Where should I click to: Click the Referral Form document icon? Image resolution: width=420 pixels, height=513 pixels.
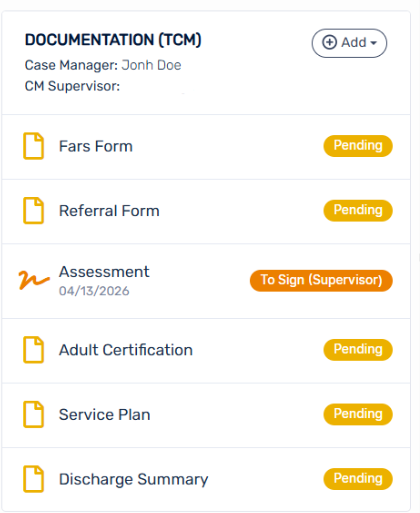point(33,211)
